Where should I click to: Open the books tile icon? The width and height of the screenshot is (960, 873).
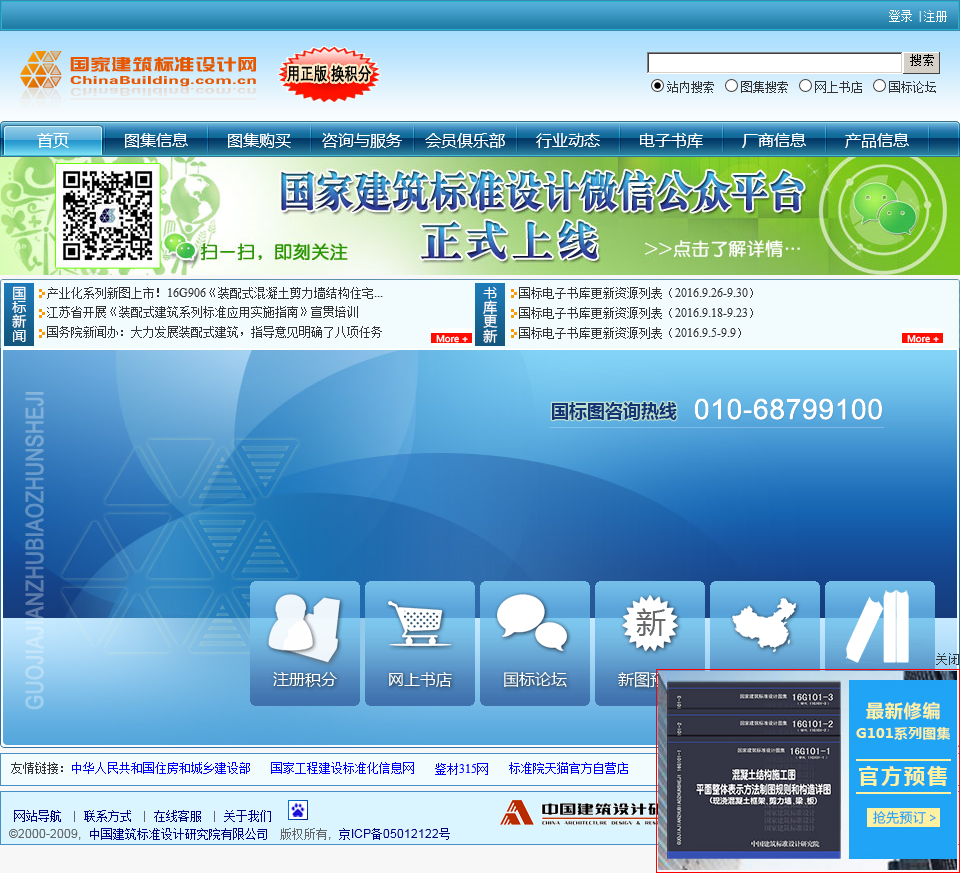point(880,626)
